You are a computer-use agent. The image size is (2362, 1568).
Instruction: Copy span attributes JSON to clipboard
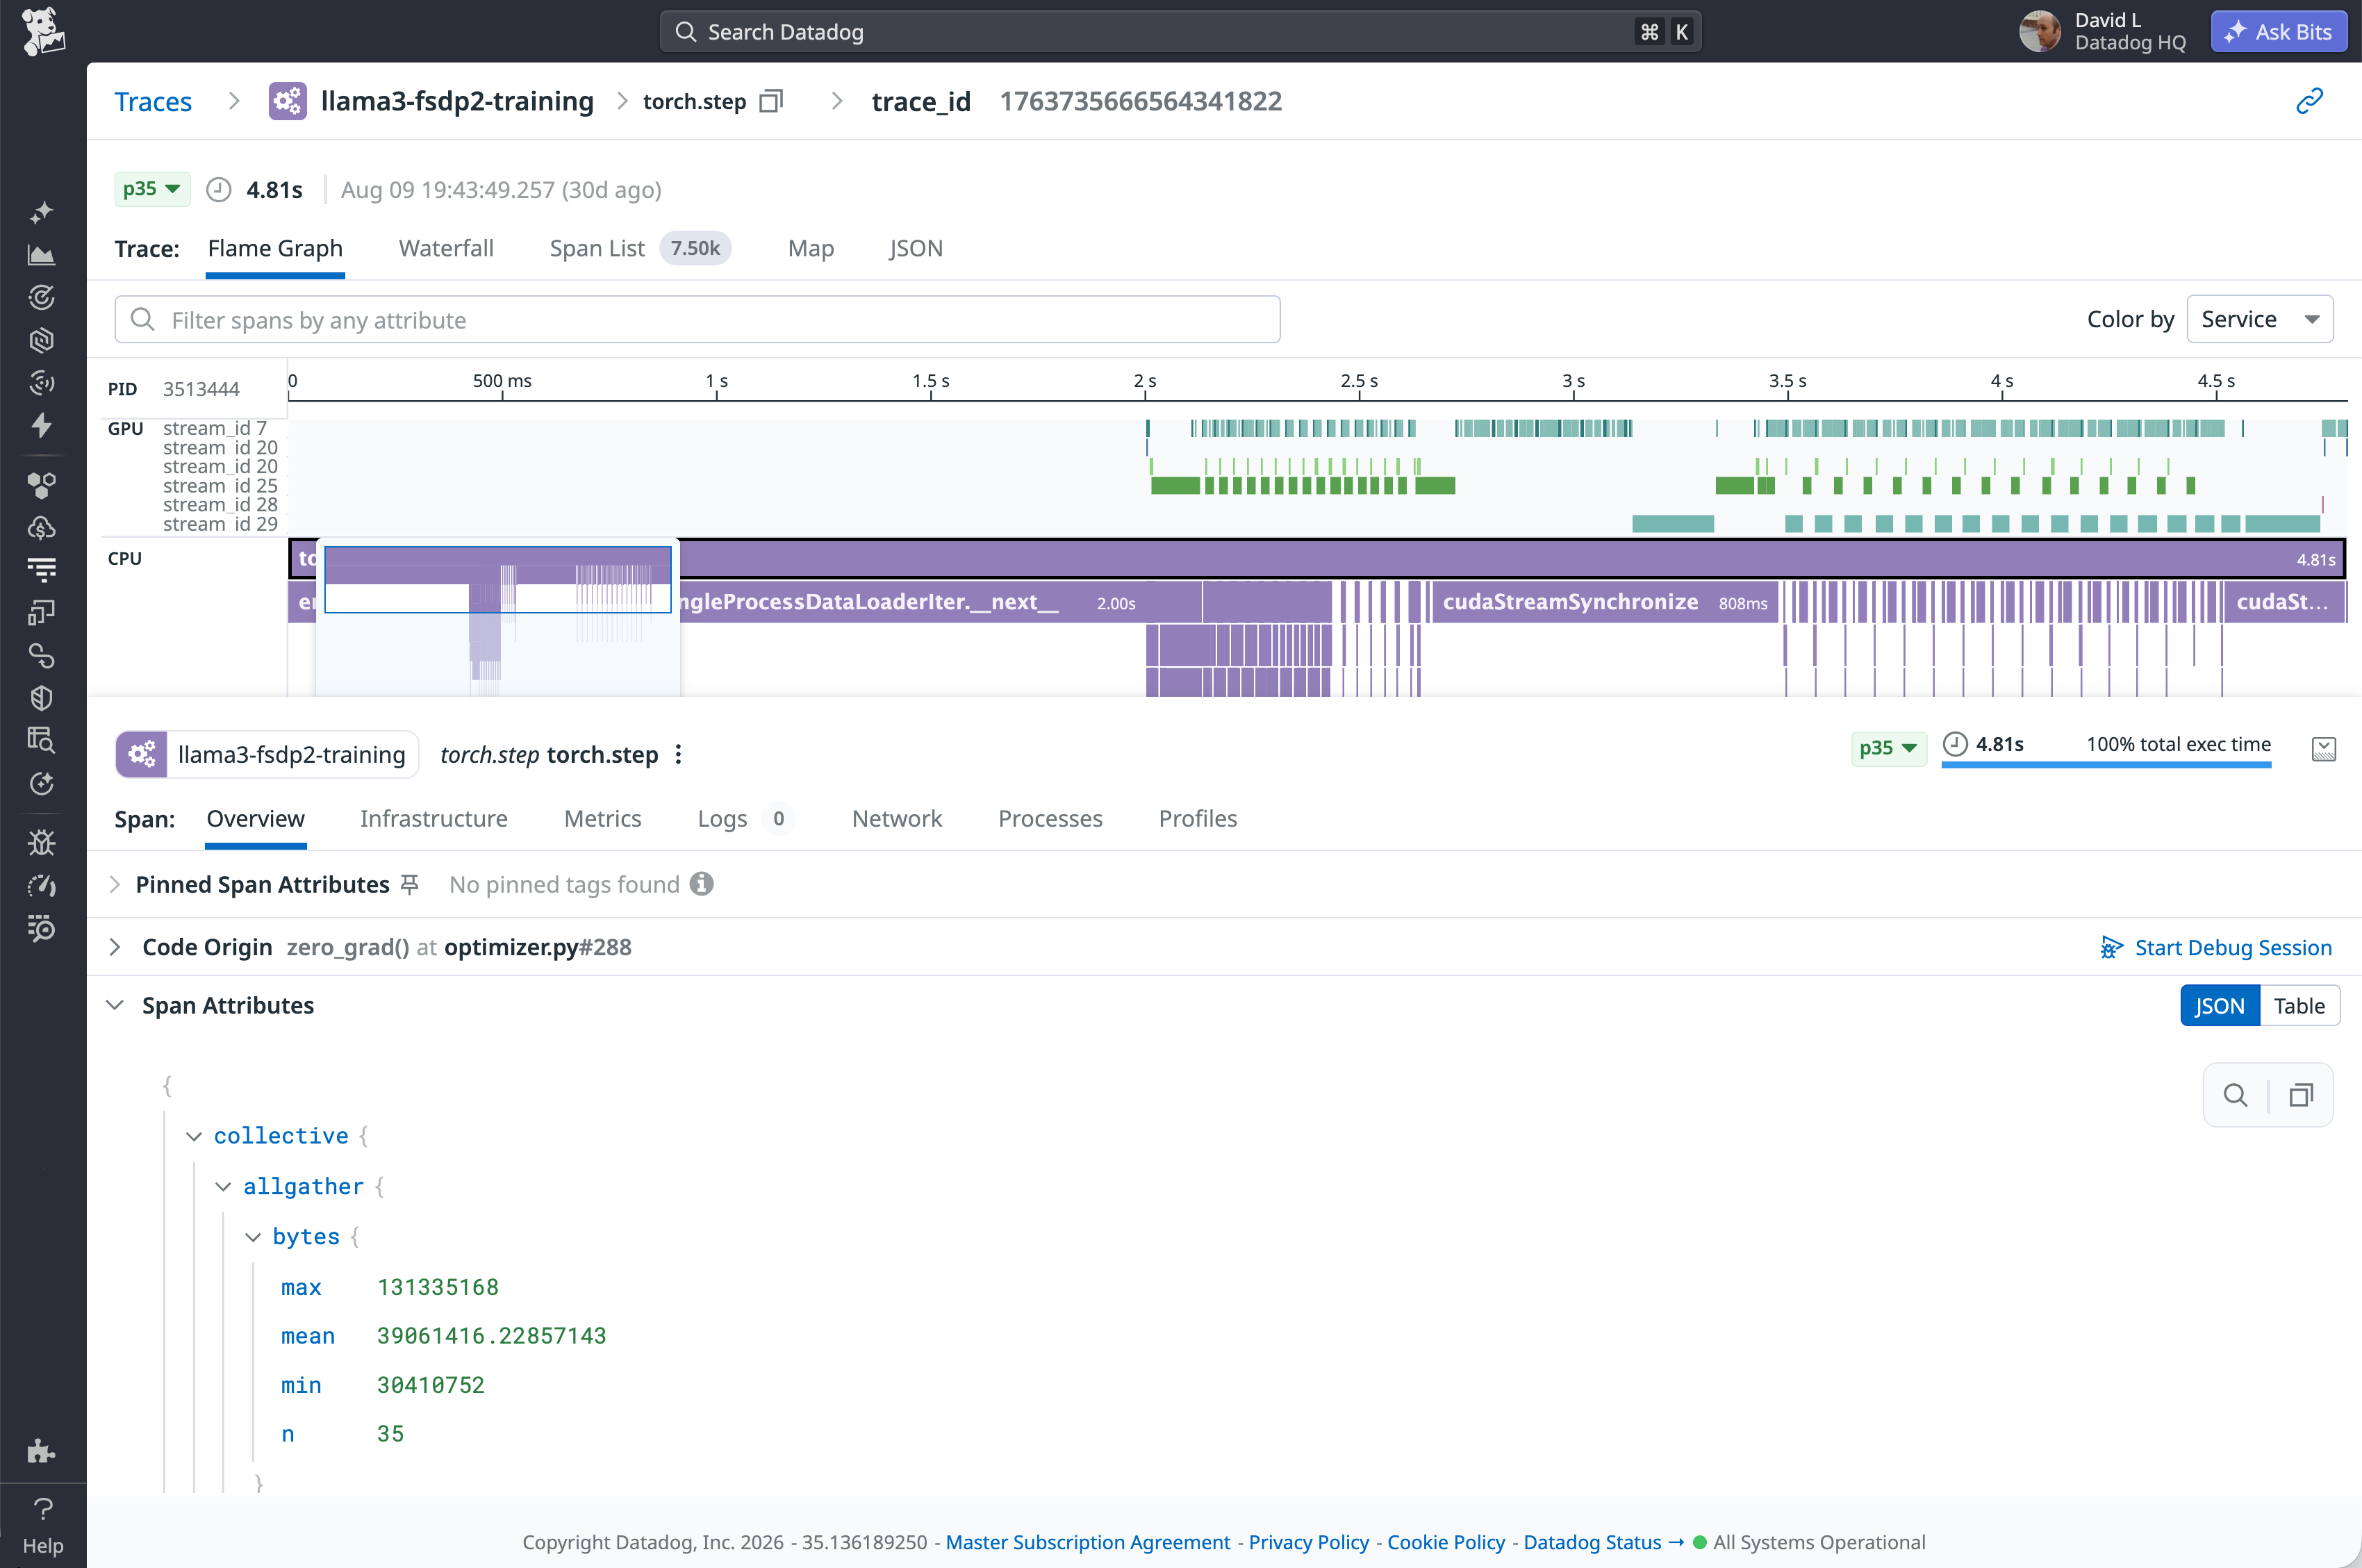pos(2301,1095)
